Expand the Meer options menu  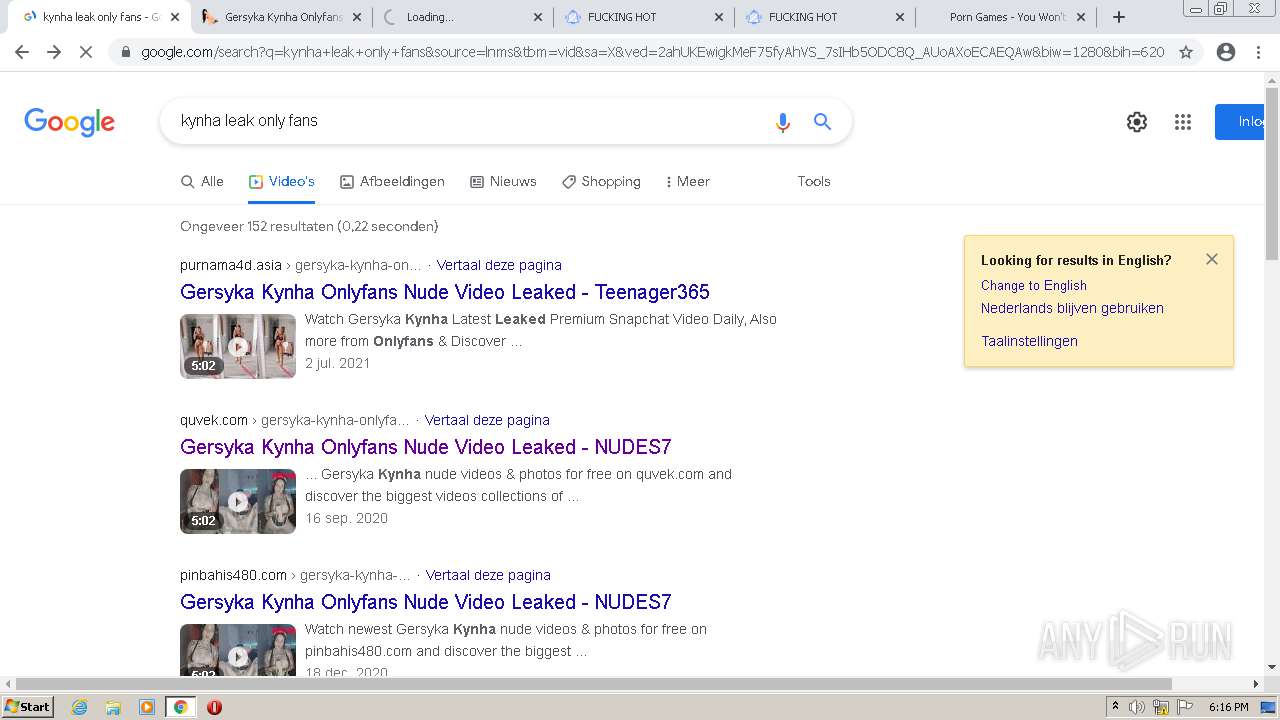pos(687,181)
